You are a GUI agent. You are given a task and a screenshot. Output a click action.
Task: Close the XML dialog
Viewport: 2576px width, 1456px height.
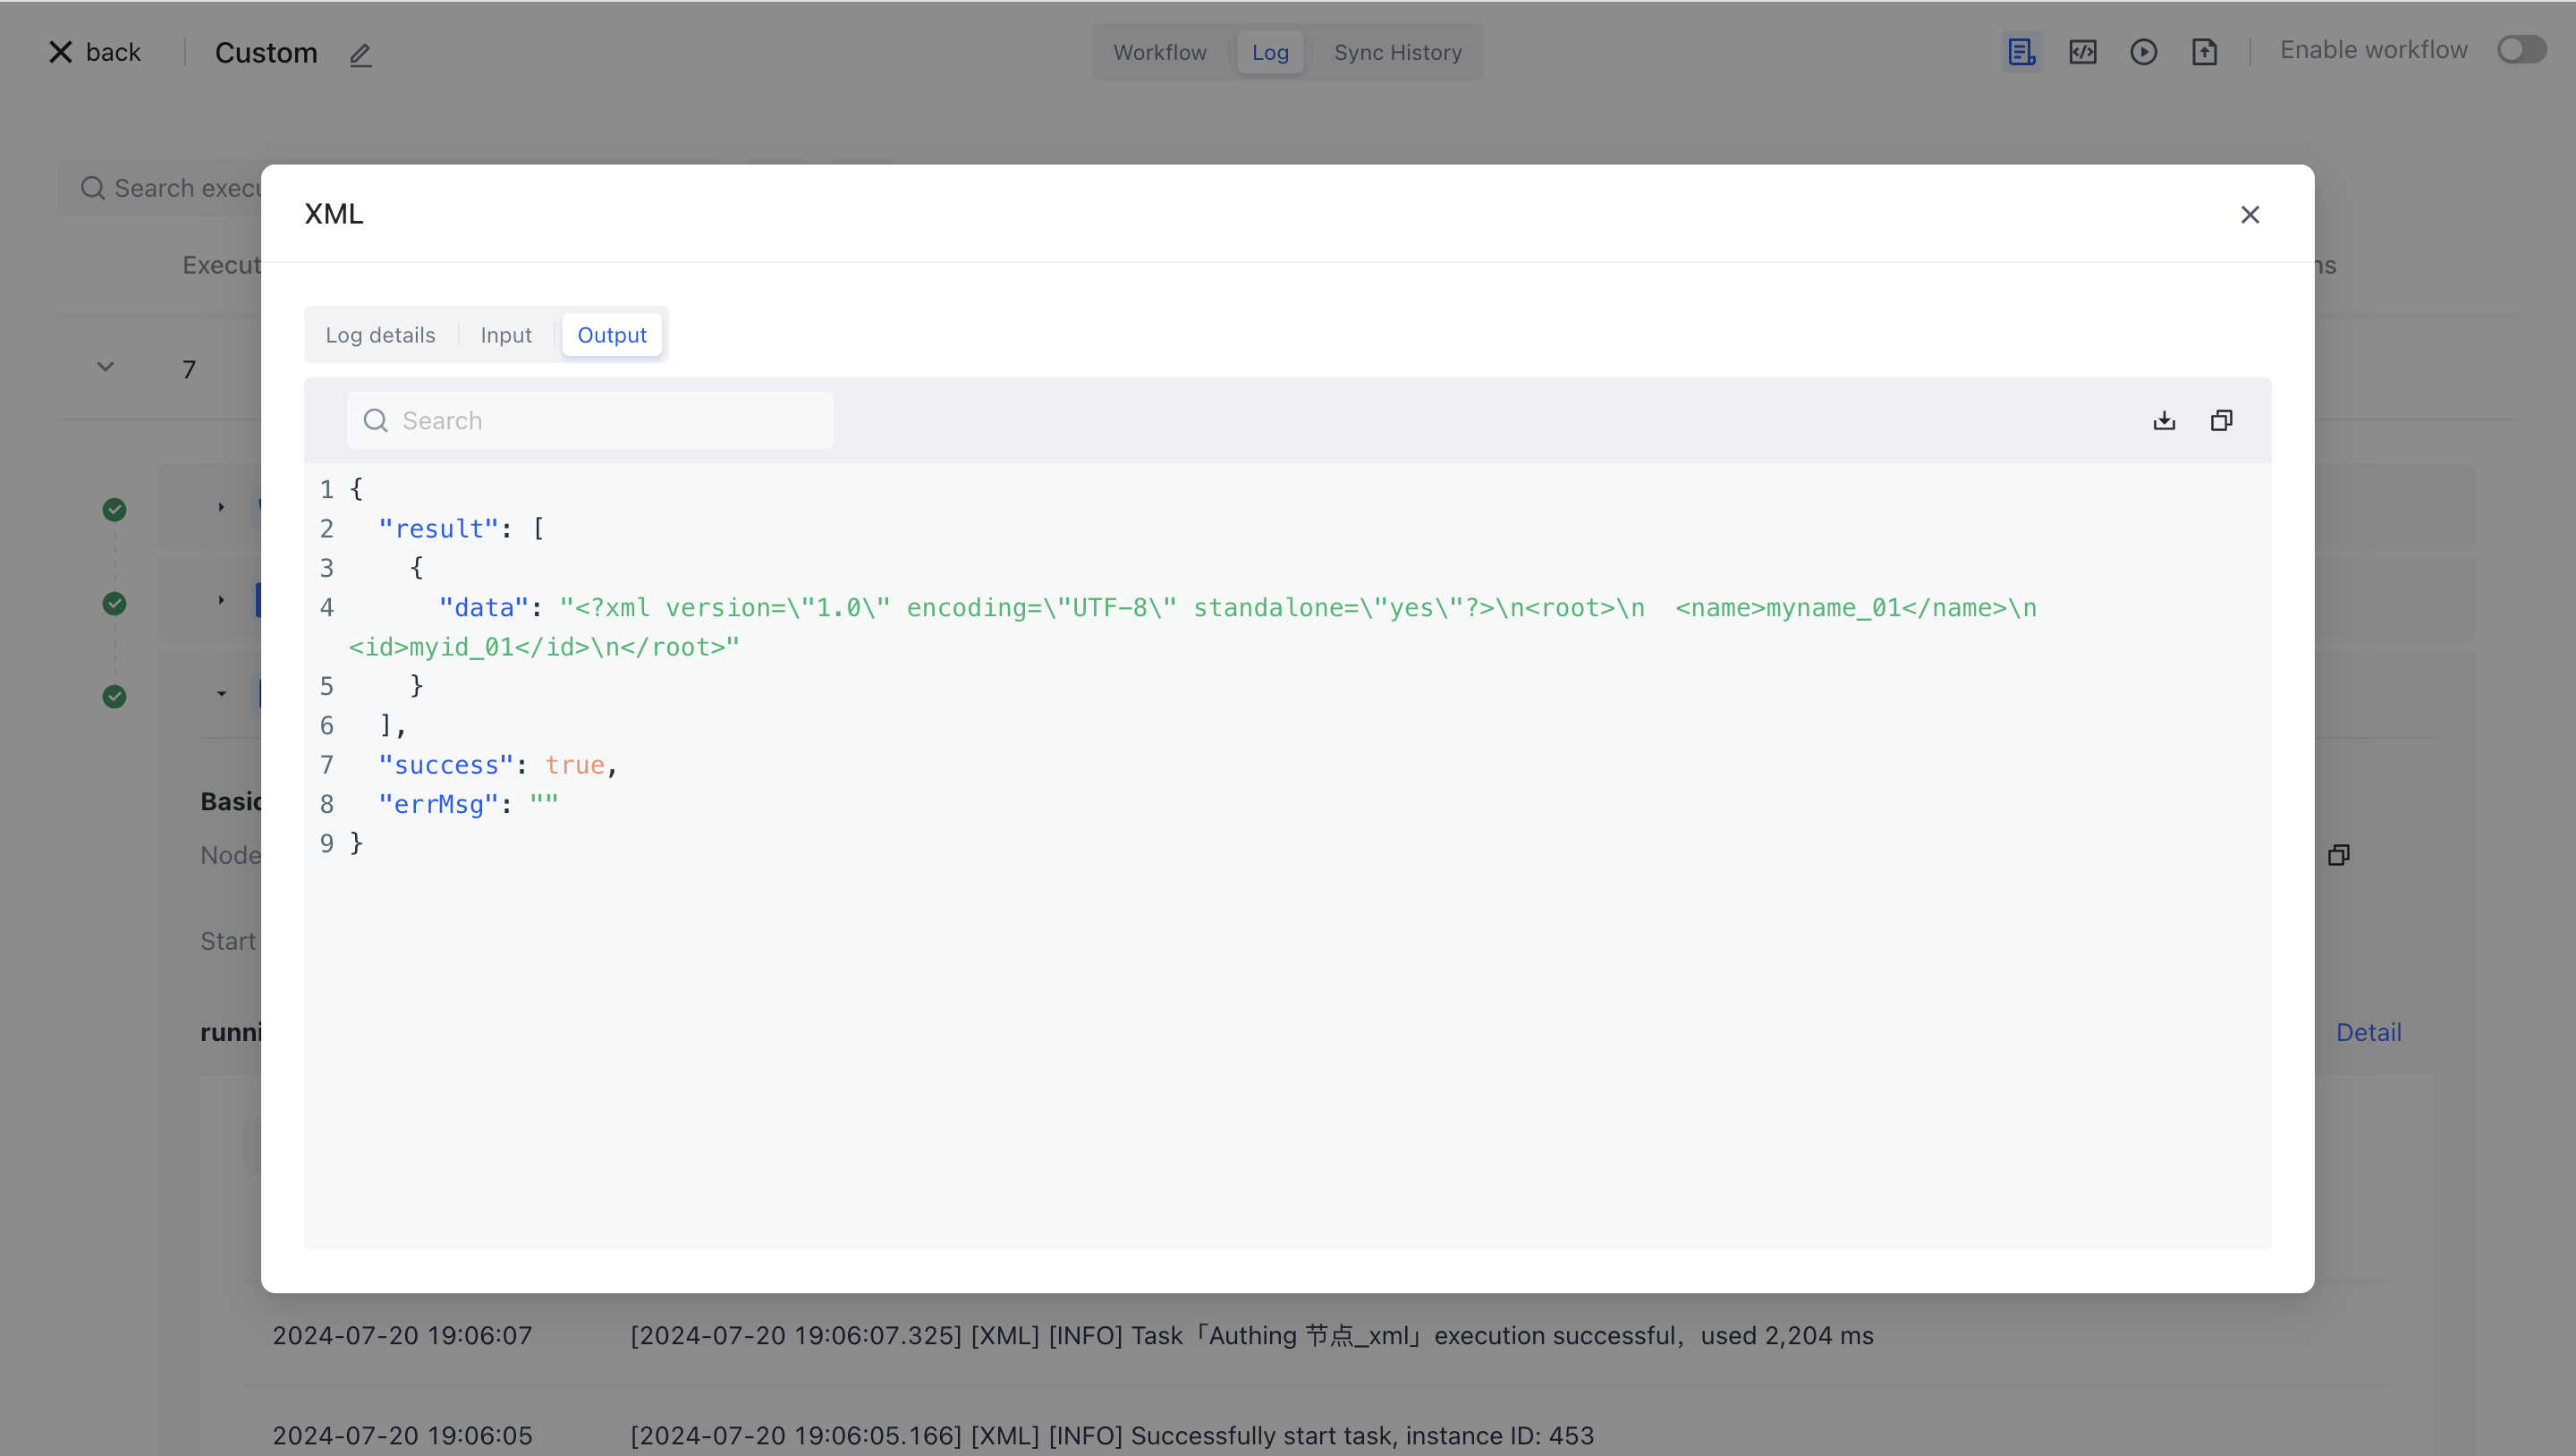(x=2250, y=215)
